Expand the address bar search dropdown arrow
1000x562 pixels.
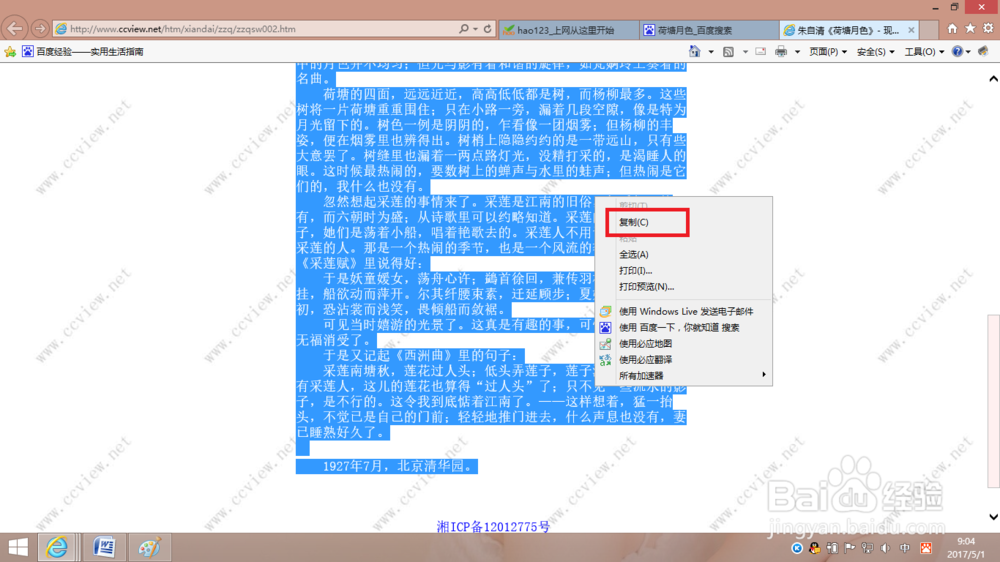(476, 29)
